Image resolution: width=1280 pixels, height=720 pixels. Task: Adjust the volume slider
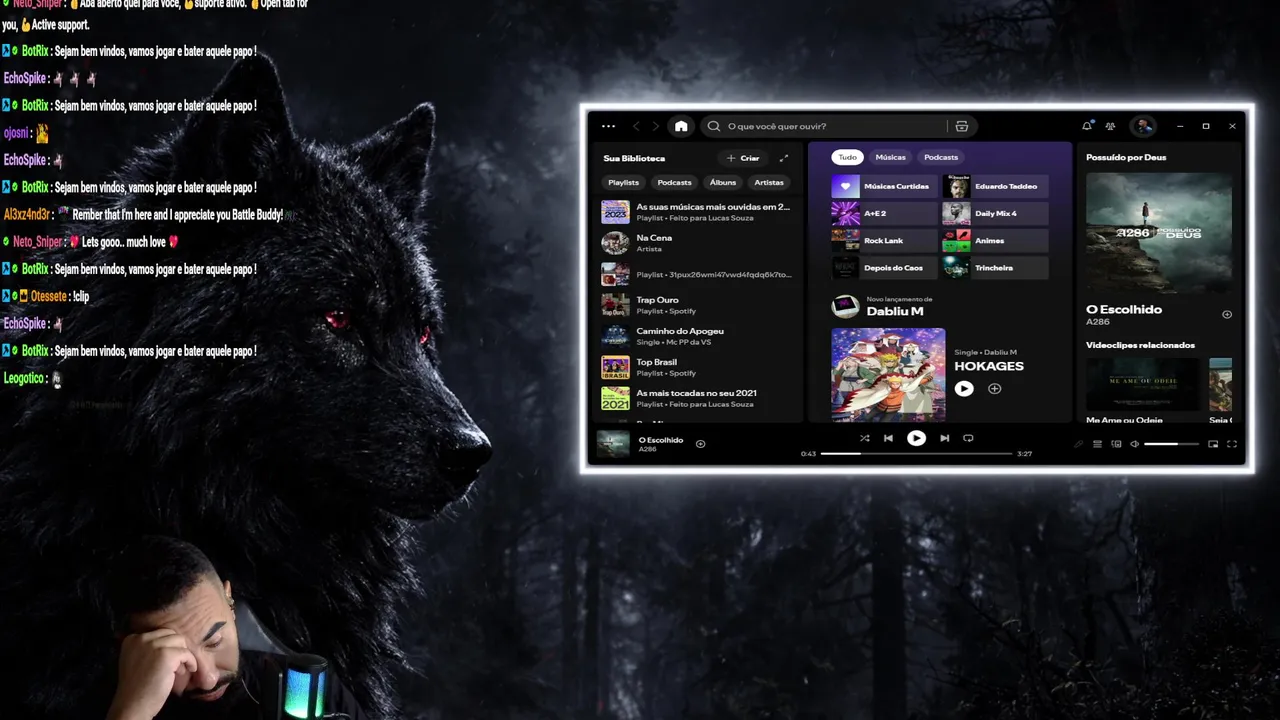1171,444
